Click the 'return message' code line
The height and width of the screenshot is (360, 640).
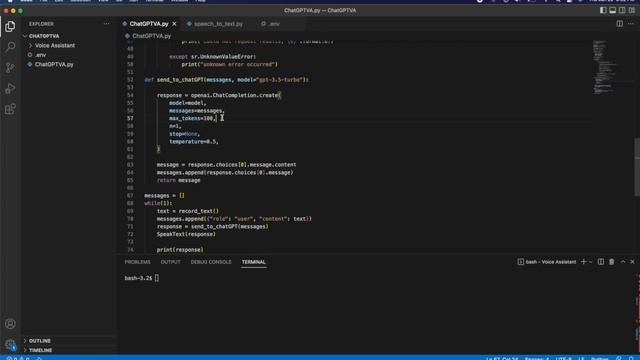(x=178, y=180)
